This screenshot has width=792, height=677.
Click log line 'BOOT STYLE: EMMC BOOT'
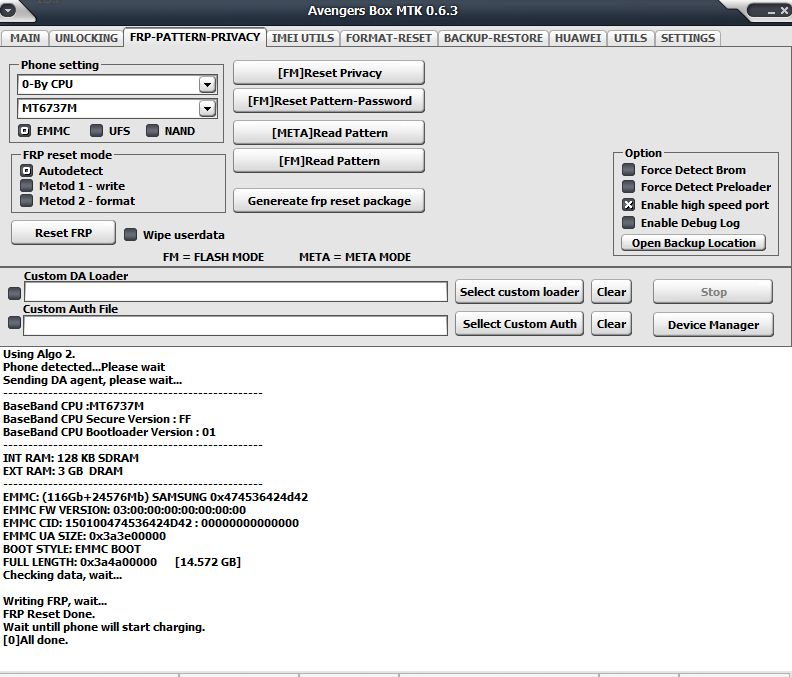(72, 549)
